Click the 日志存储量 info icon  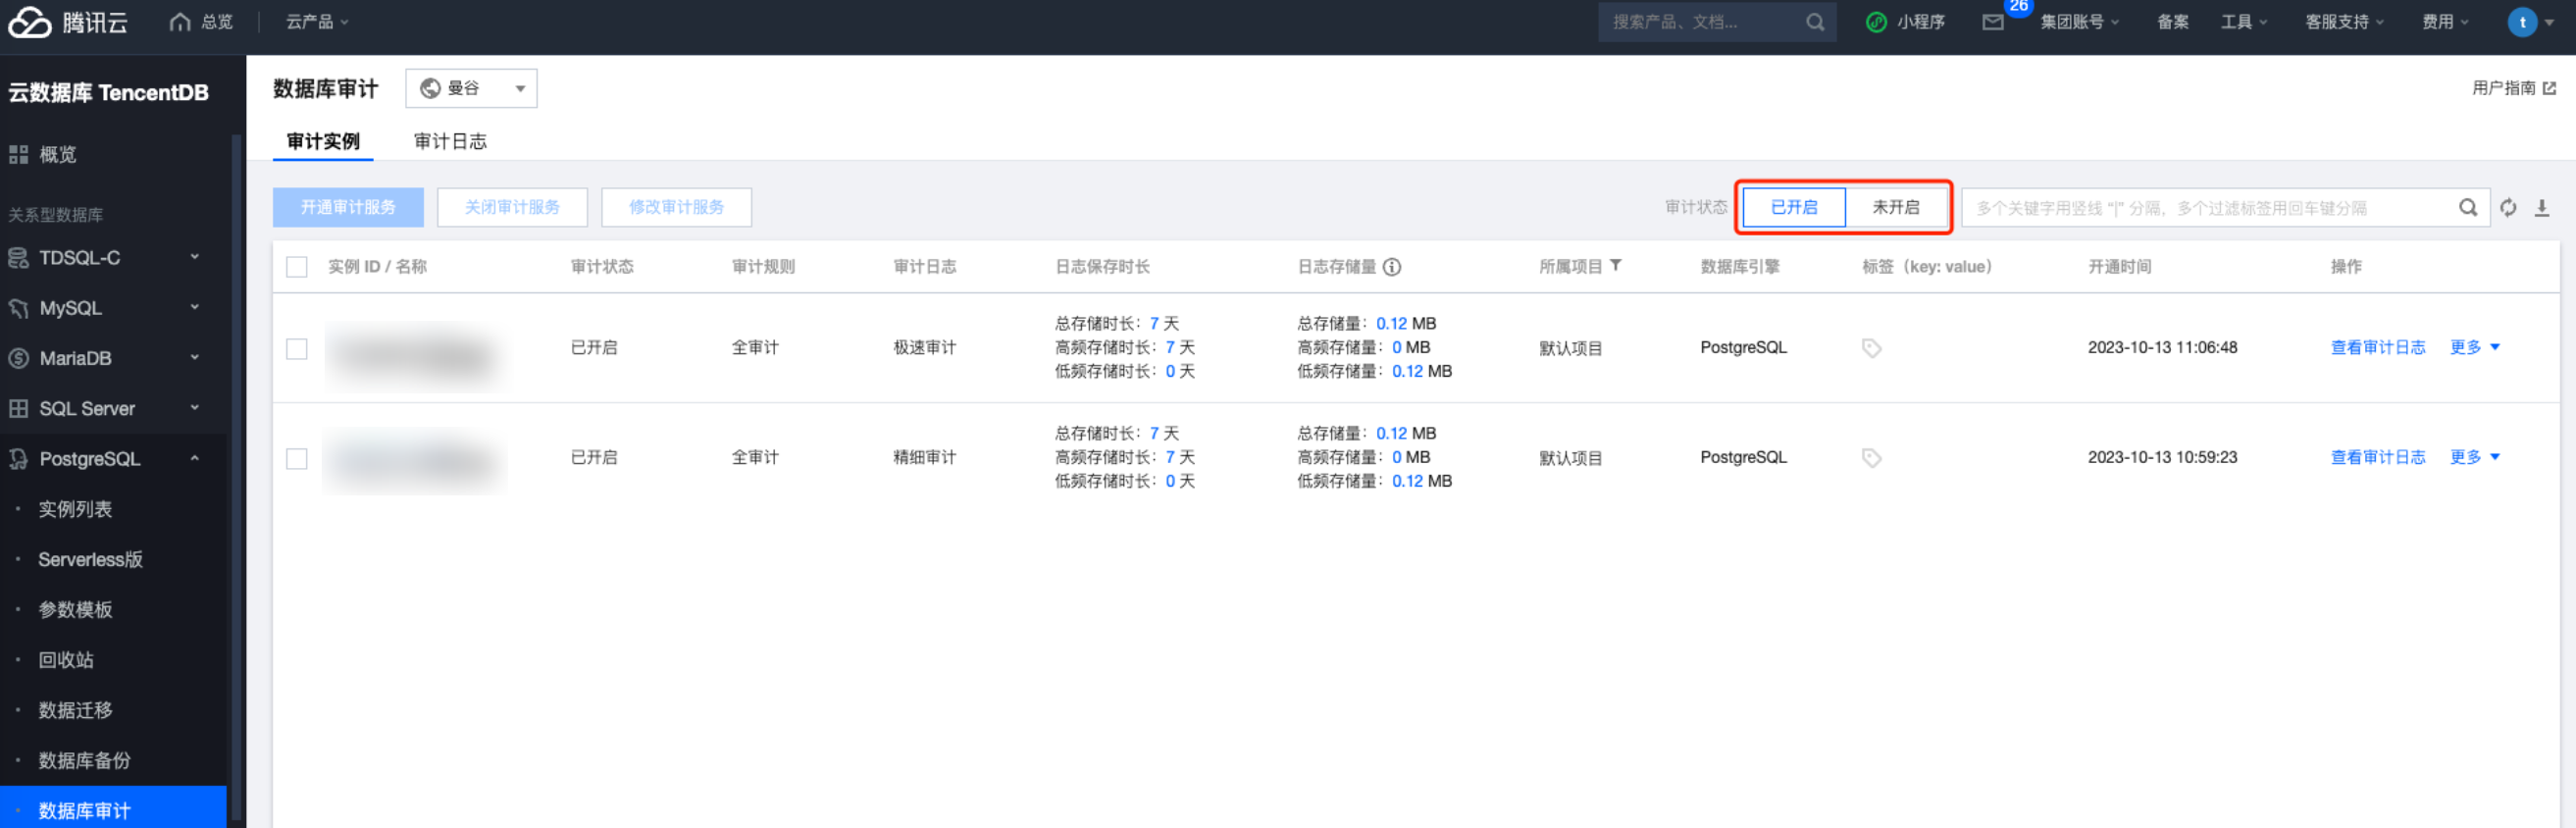click(1391, 267)
